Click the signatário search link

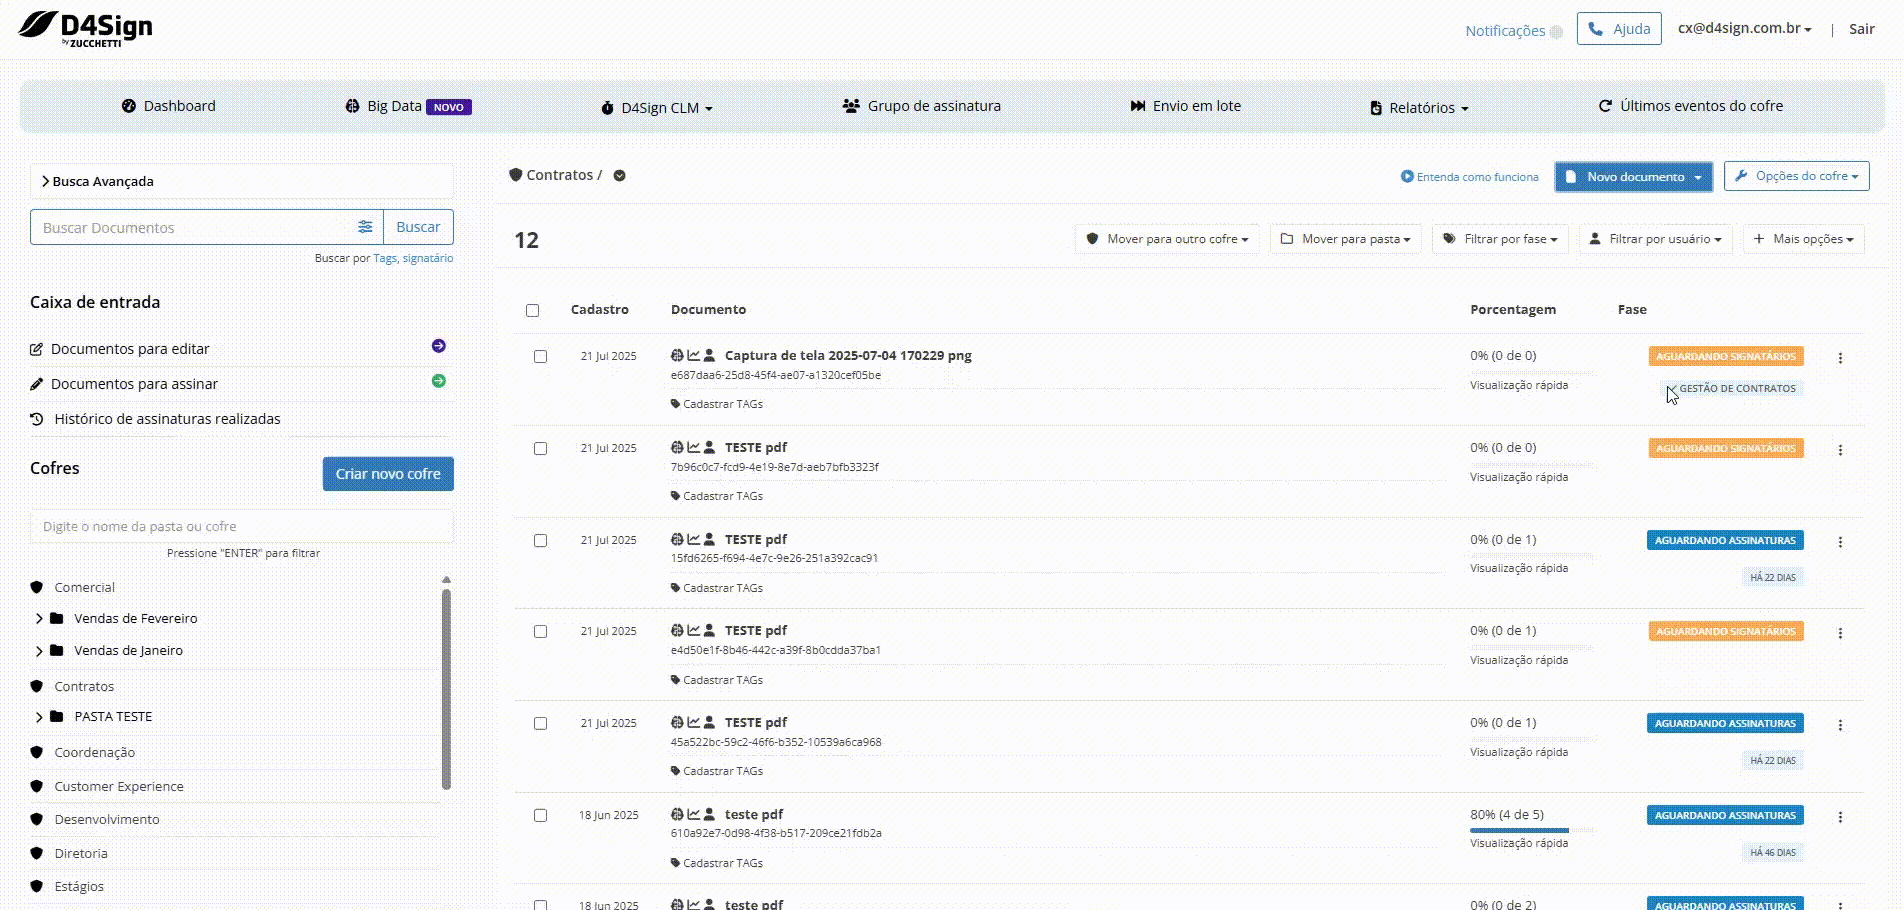pos(428,258)
